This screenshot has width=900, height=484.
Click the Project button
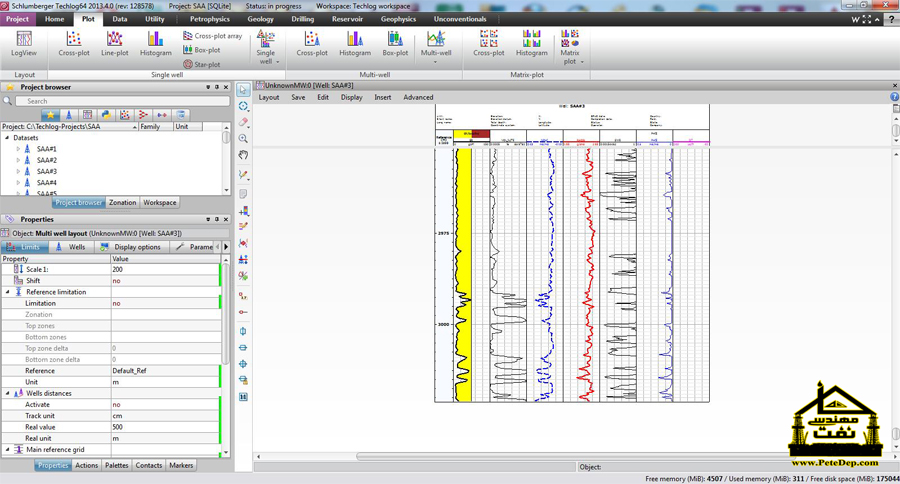[x=17, y=19]
